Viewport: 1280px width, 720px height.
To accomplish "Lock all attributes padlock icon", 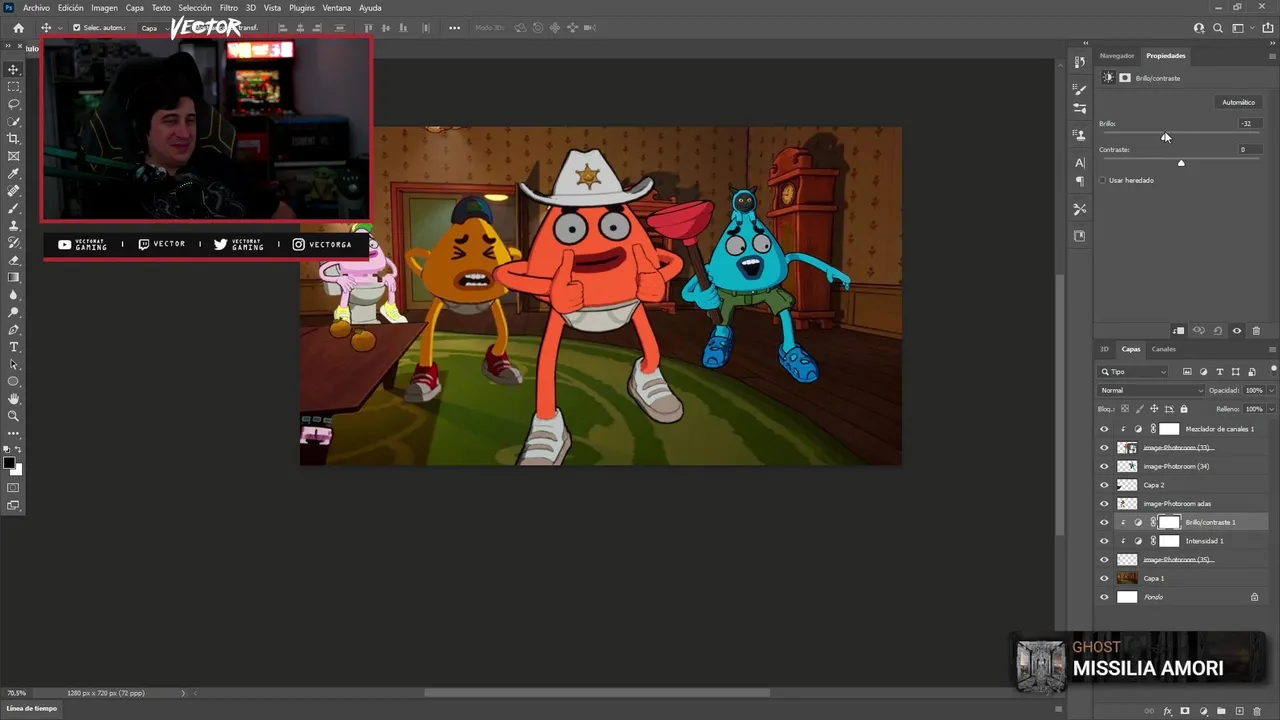I will [x=1184, y=409].
